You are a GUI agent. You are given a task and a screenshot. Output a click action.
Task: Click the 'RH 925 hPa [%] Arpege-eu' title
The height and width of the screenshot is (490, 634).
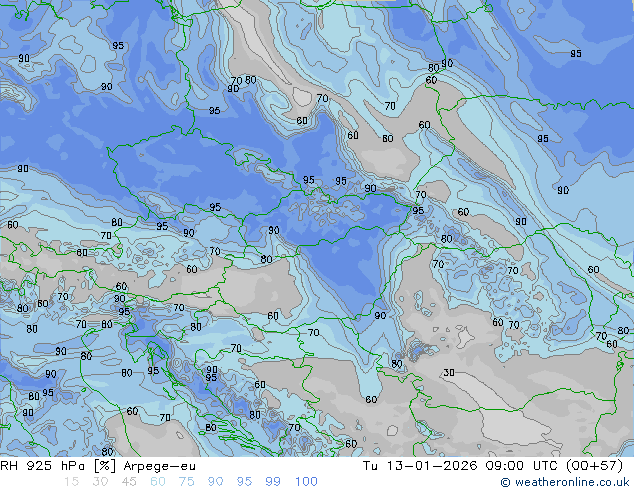[x=98, y=466]
